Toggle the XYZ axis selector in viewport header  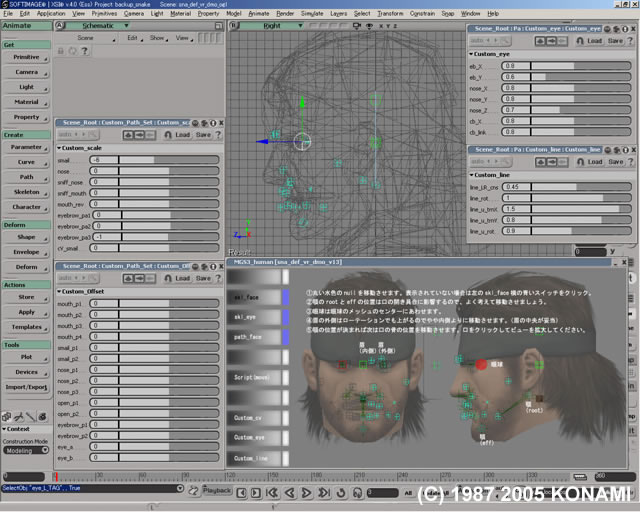point(388,26)
